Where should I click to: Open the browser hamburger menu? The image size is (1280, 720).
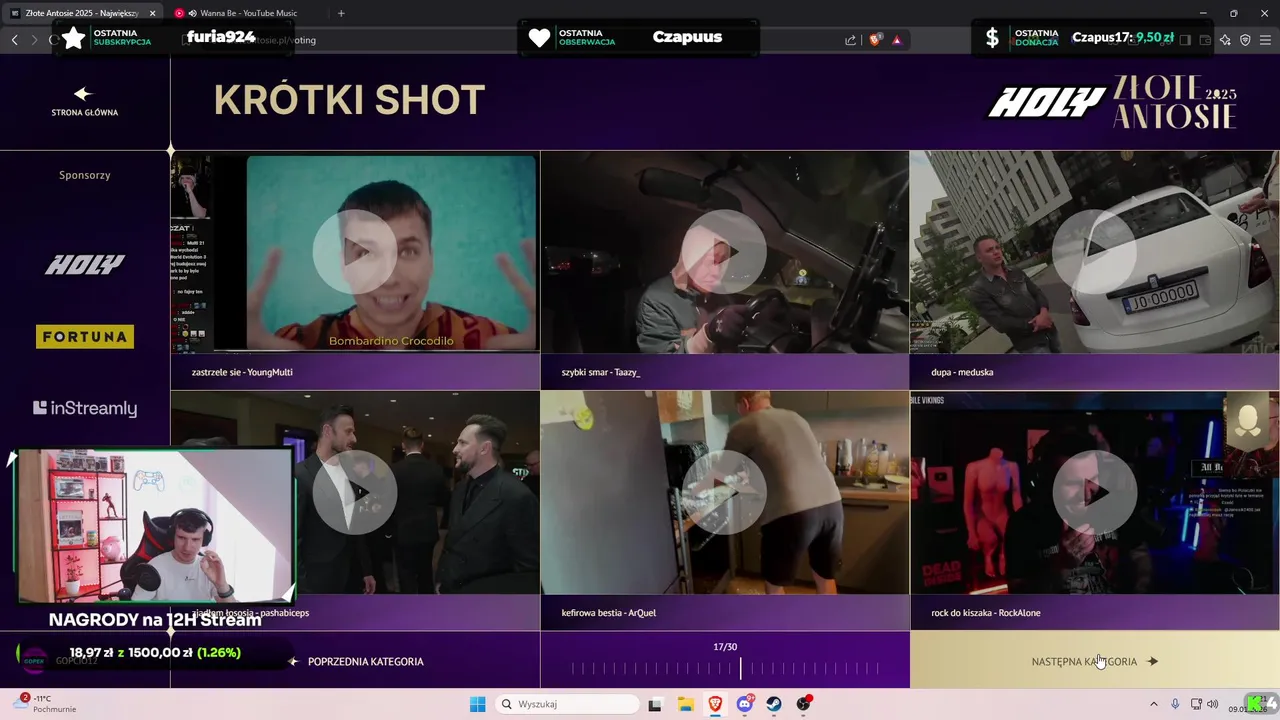click(1265, 40)
